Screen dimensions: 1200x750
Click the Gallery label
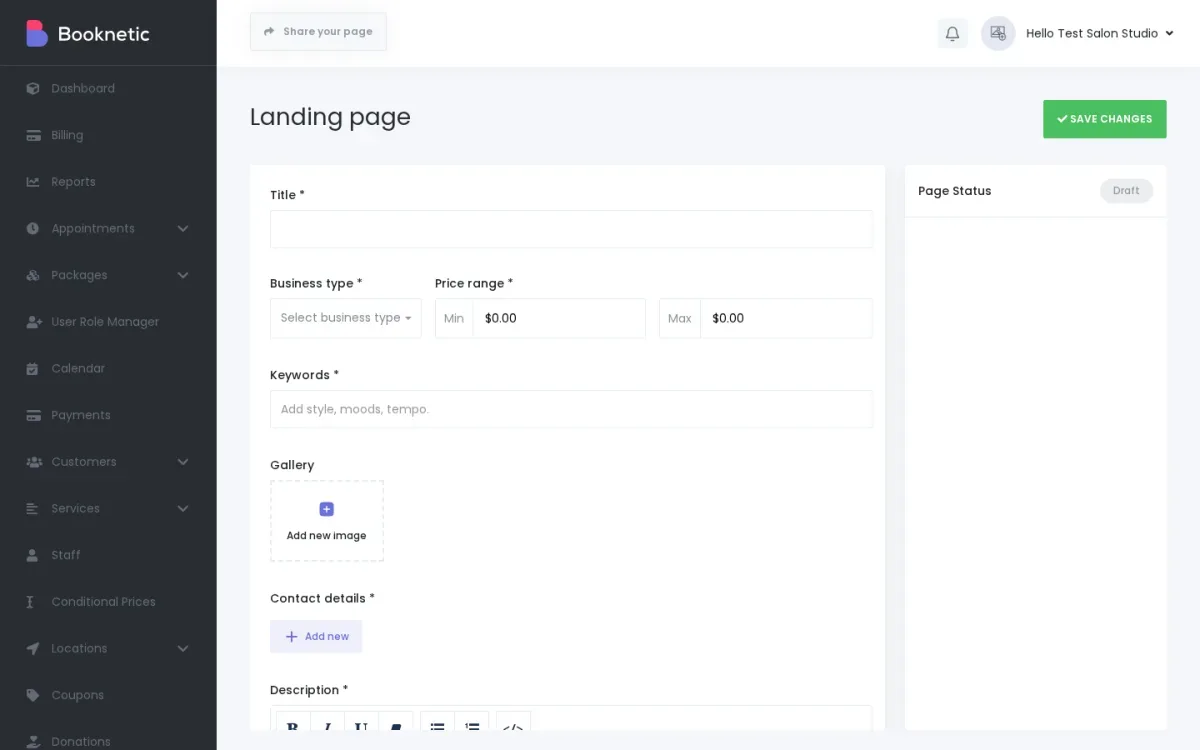[292, 465]
